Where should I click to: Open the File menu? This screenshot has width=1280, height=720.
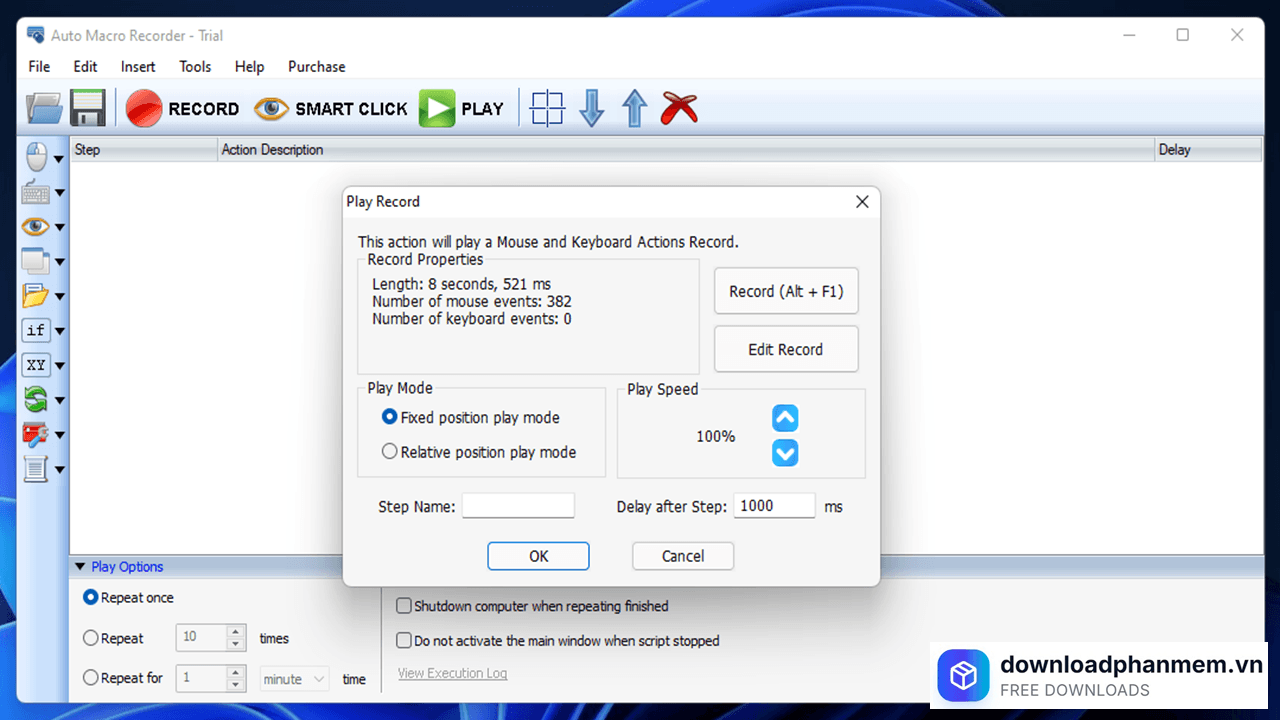[39, 67]
